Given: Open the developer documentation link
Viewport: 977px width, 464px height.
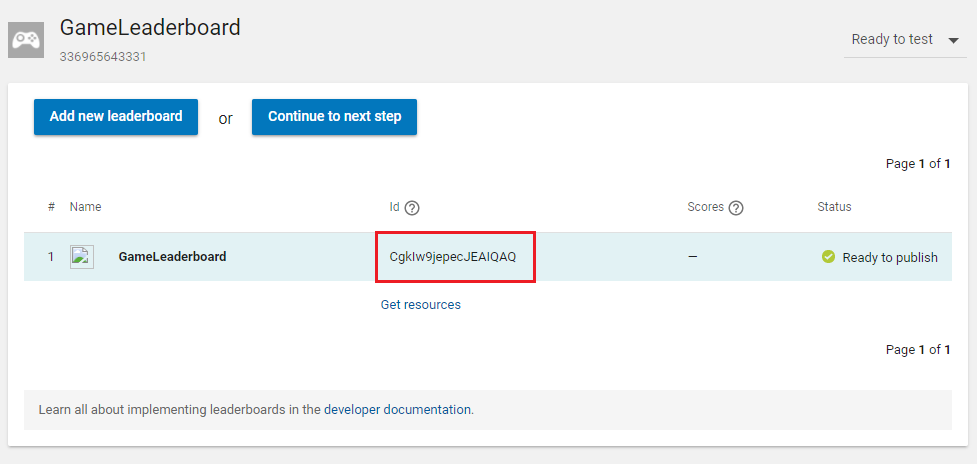Looking at the screenshot, I should coord(398,410).
